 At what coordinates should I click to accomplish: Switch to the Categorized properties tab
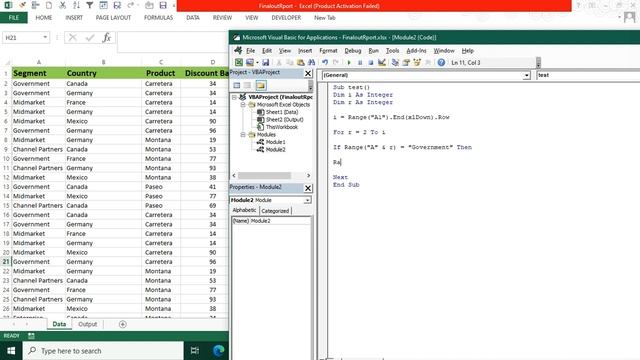coord(275,211)
